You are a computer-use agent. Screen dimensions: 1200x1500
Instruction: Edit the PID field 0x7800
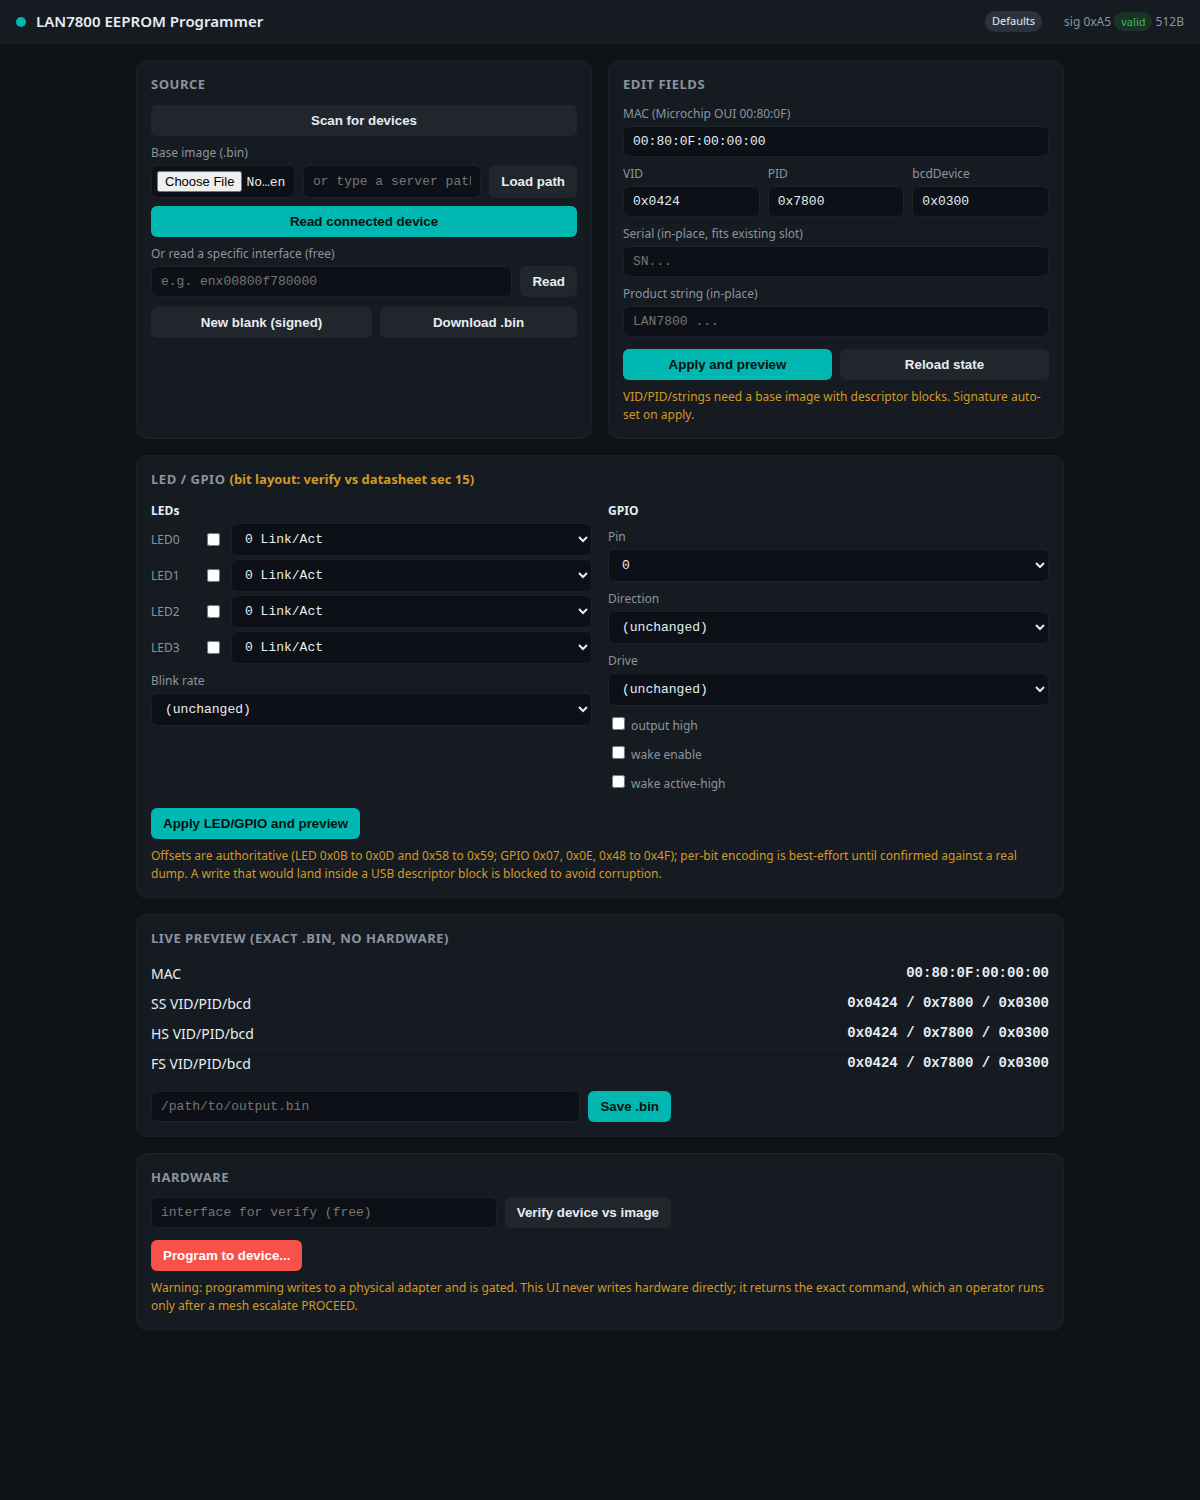[836, 201]
